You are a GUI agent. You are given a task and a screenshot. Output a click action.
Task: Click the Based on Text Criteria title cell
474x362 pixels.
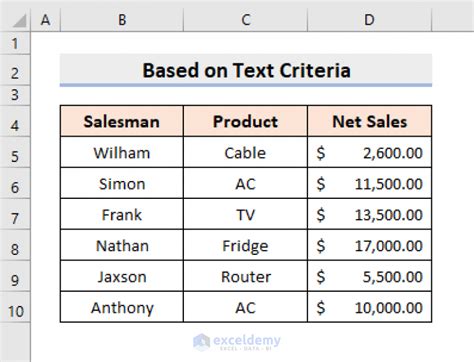click(246, 70)
